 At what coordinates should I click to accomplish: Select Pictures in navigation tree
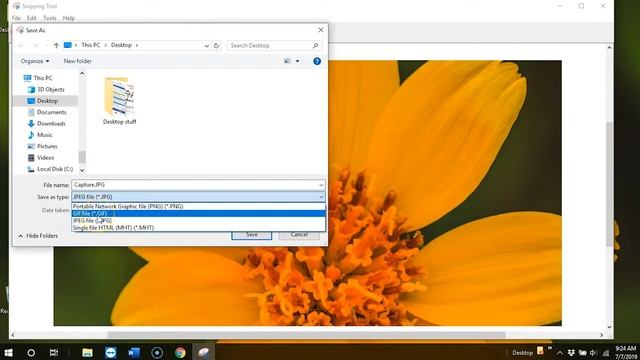point(47,147)
